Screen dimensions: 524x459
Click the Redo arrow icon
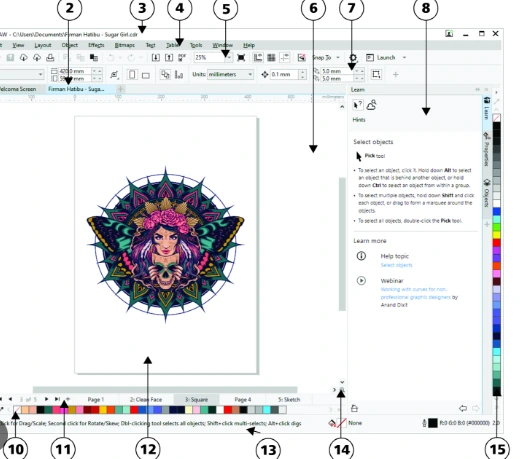[131, 58]
